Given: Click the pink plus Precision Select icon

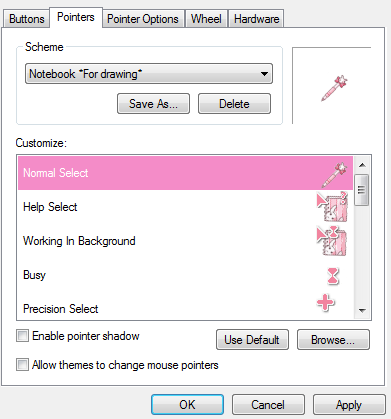Looking at the screenshot, I should point(325,303).
